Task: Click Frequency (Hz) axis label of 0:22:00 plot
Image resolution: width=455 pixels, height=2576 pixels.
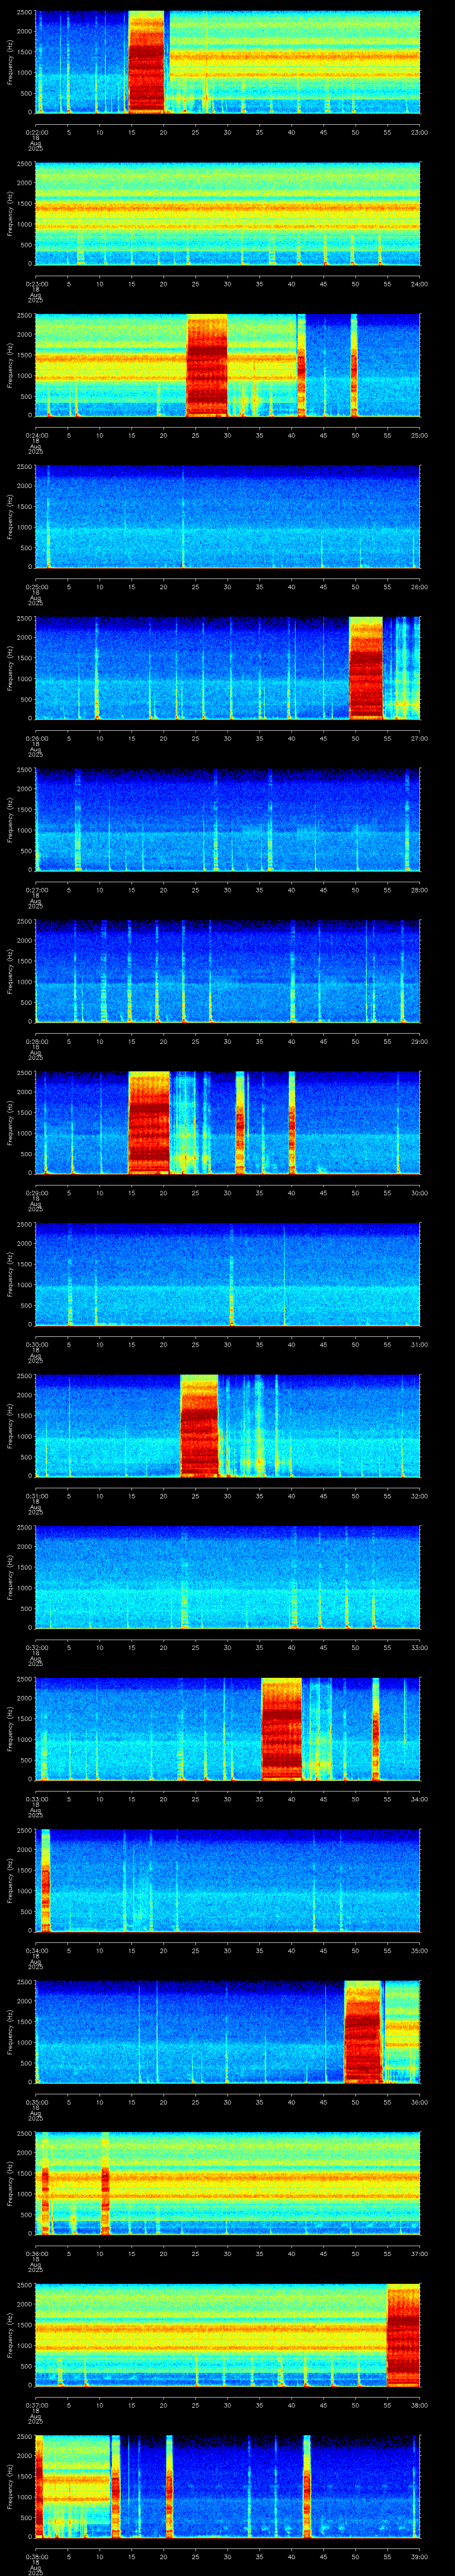Action: tap(10, 62)
